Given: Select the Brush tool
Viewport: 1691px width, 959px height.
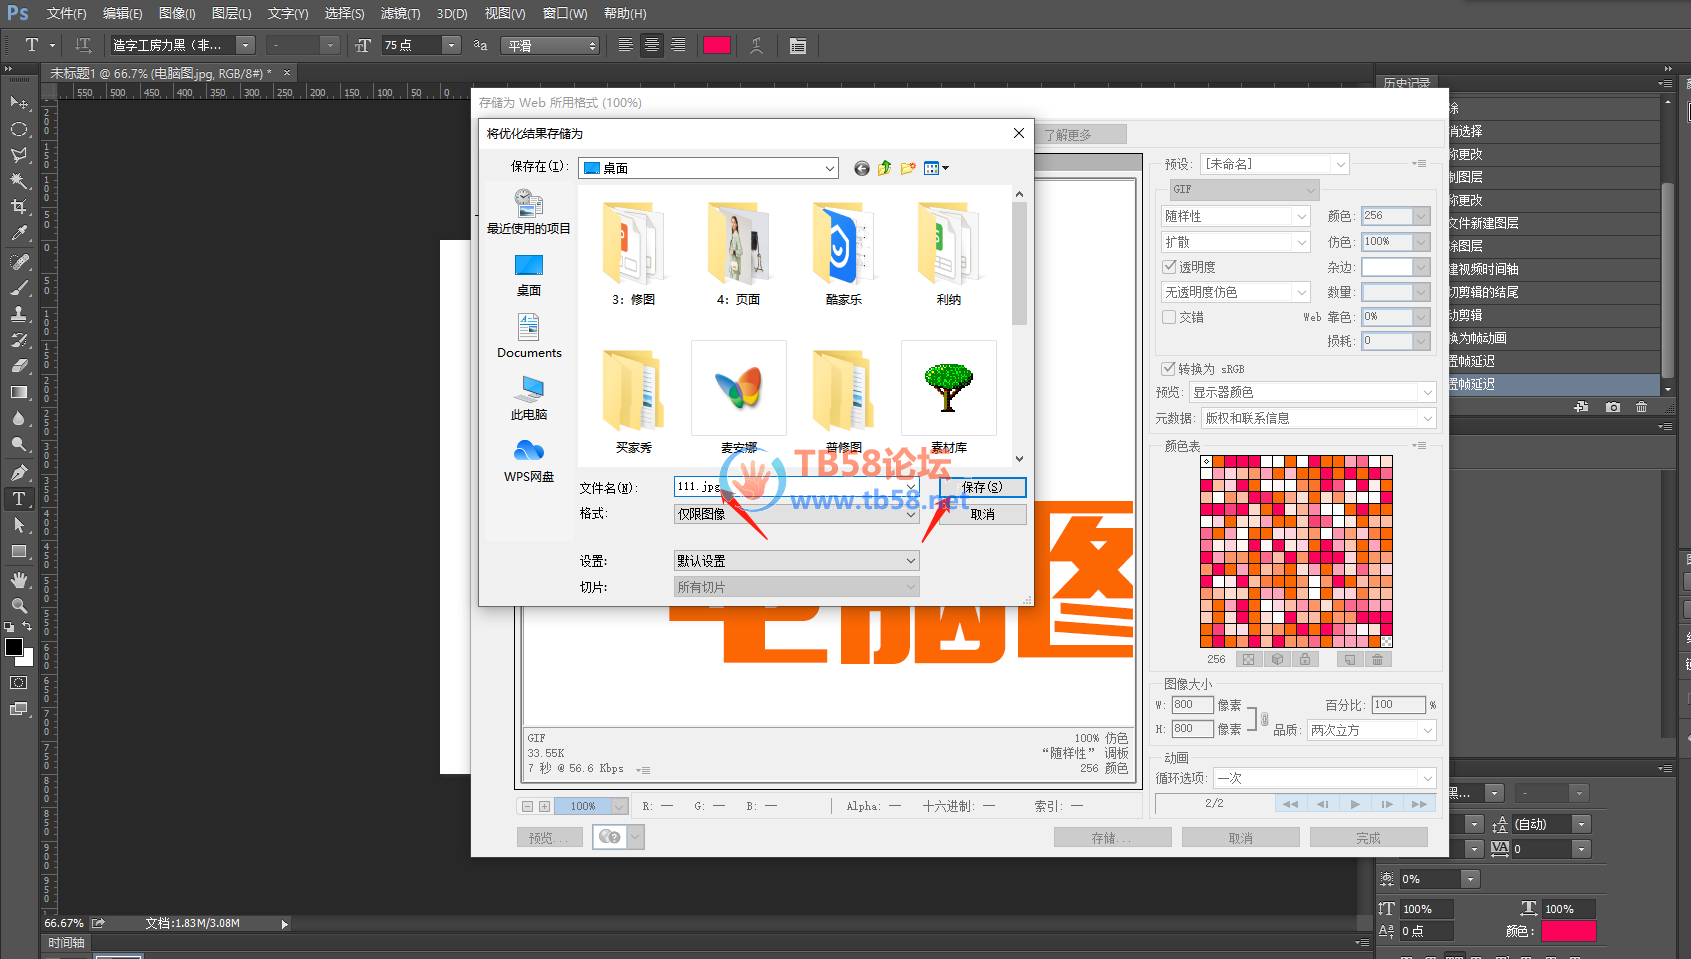Looking at the screenshot, I should pos(19,288).
